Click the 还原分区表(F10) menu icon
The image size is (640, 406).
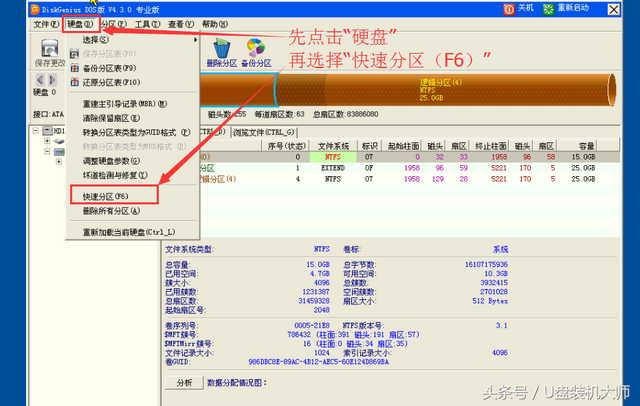tap(74, 82)
